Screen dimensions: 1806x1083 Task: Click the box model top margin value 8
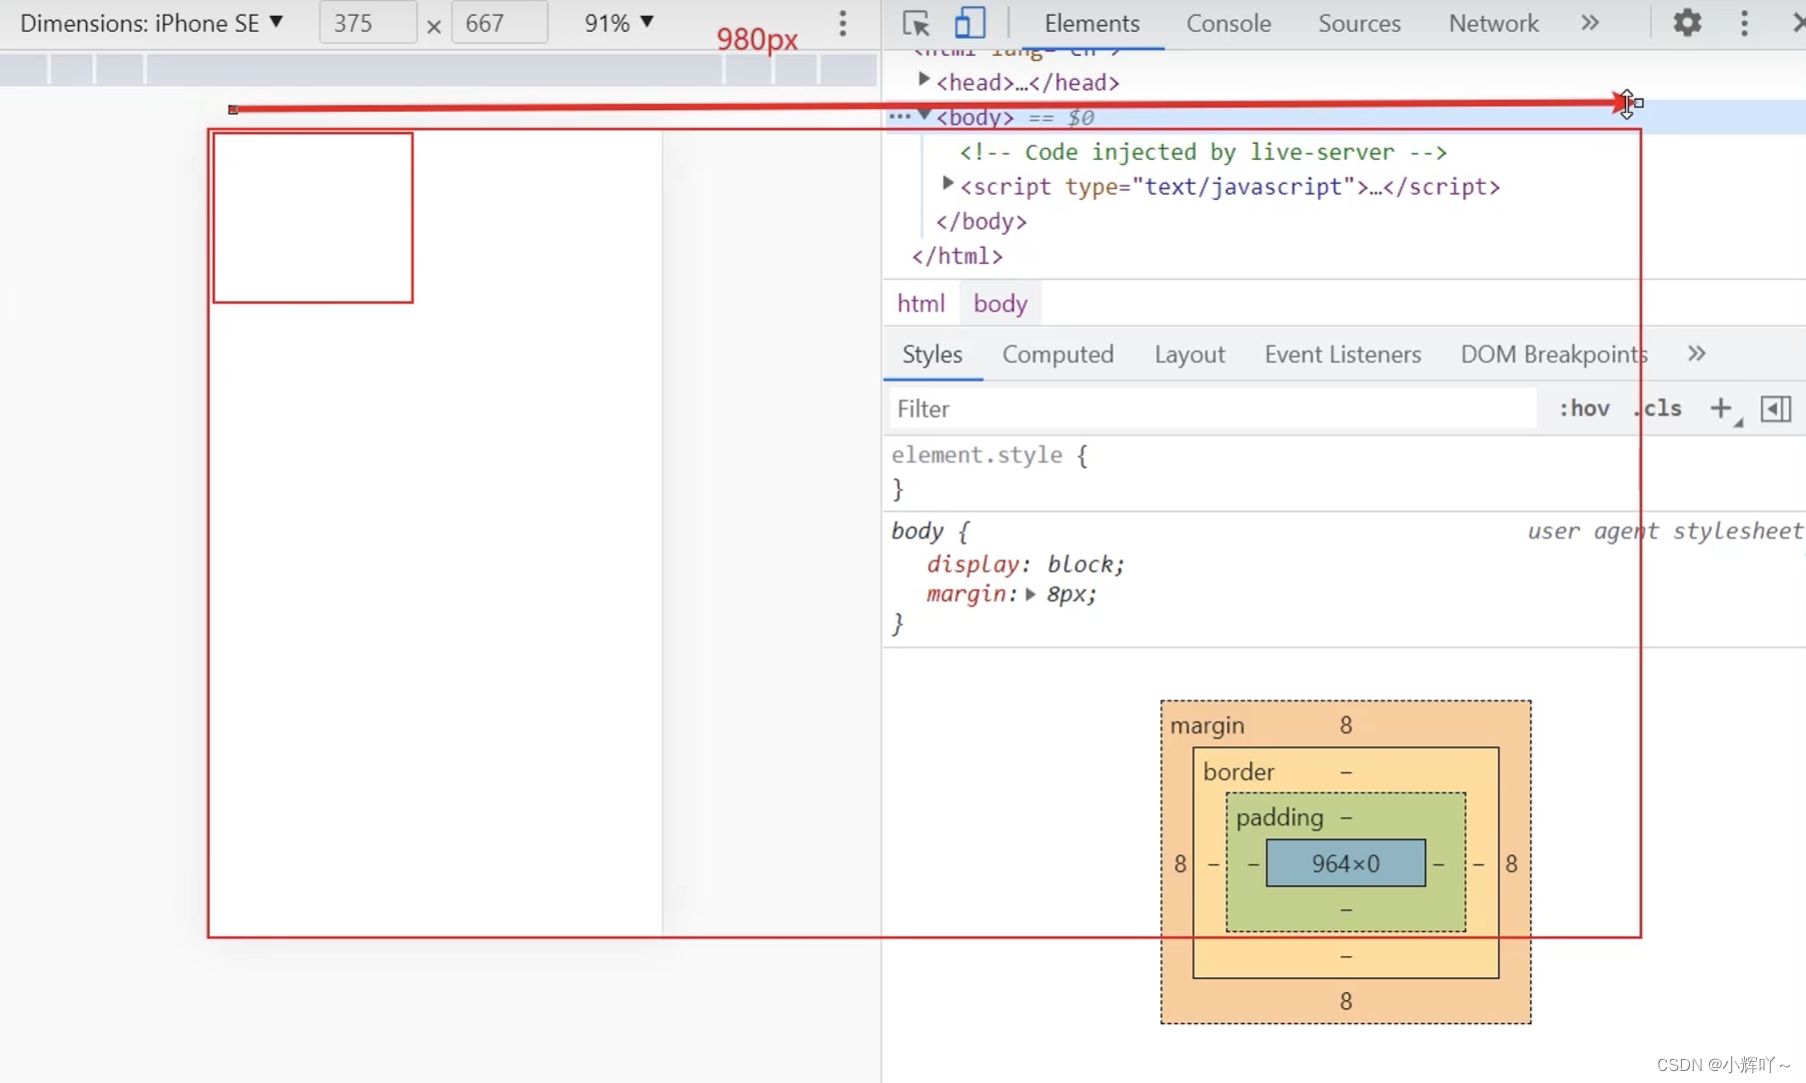[x=1345, y=725]
